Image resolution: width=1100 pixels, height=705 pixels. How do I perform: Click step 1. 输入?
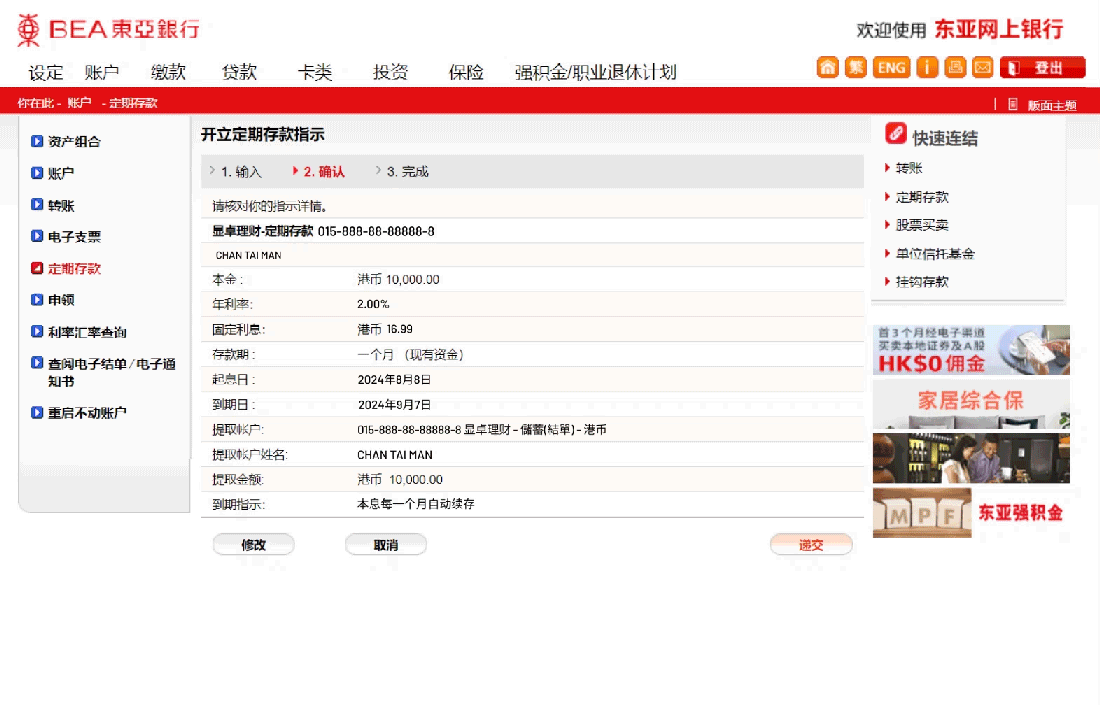241,172
